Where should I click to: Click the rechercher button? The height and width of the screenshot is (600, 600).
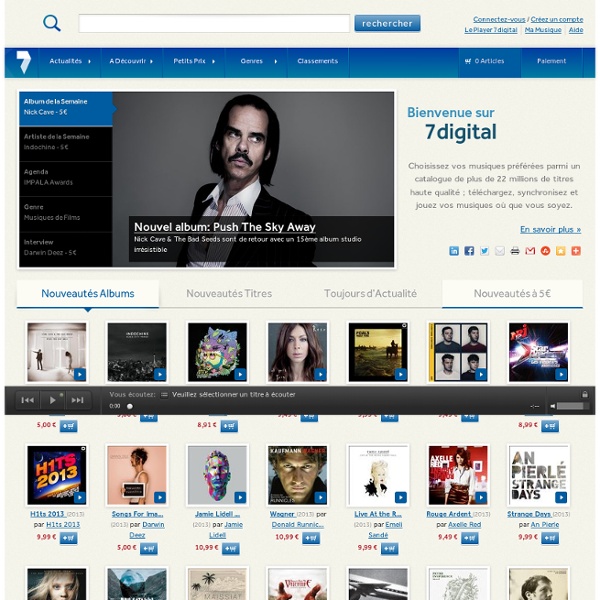coord(387,23)
